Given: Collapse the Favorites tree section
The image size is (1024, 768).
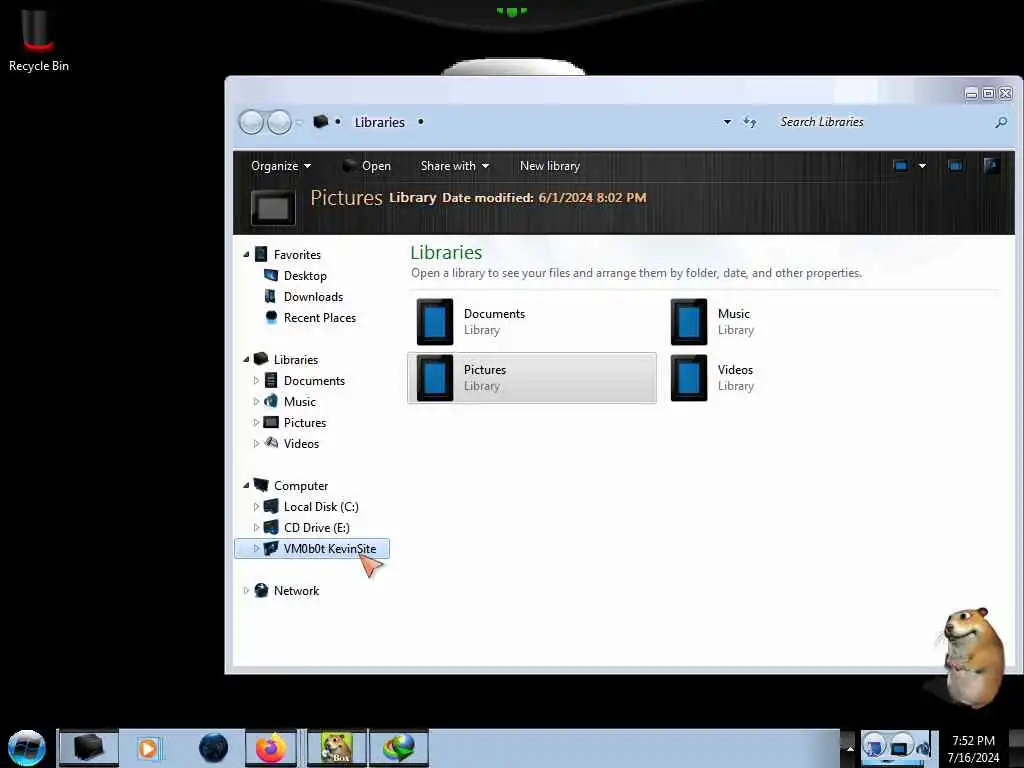Looking at the screenshot, I should pos(246,255).
